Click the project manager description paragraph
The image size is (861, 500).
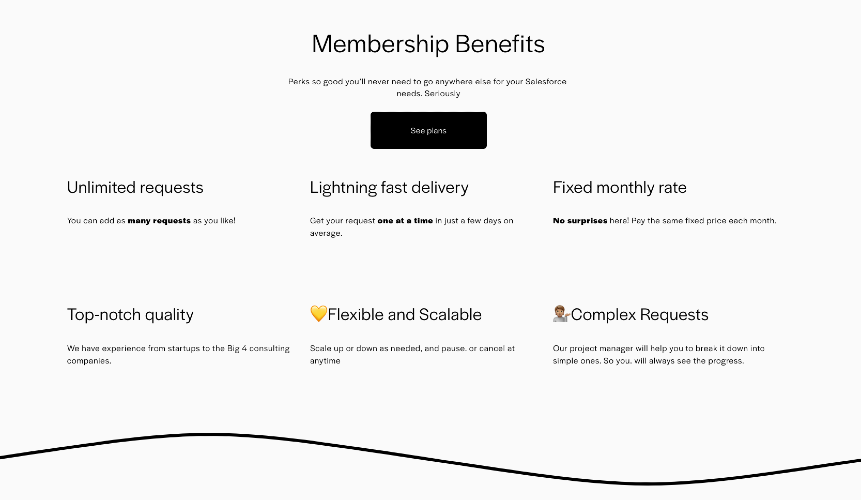pyautogui.click(x=658, y=355)
